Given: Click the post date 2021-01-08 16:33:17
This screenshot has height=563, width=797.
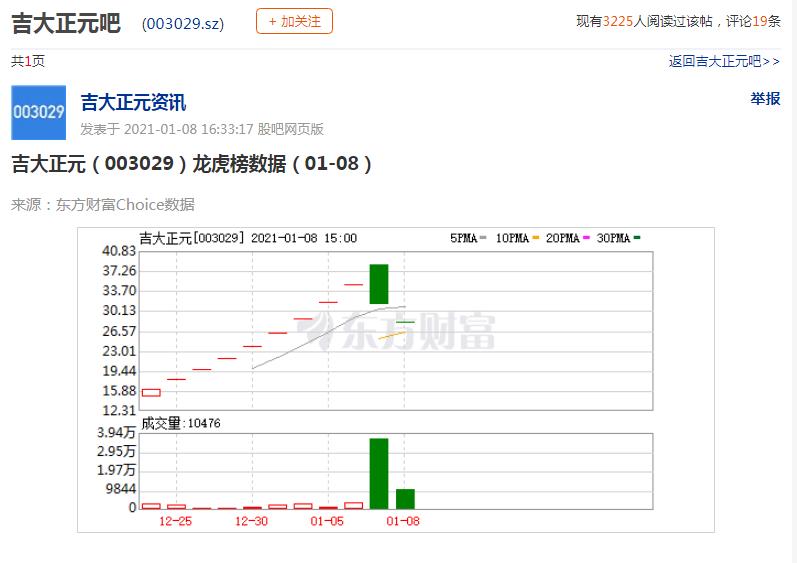Looking at the screenshot, I should [x=189, y=129].
